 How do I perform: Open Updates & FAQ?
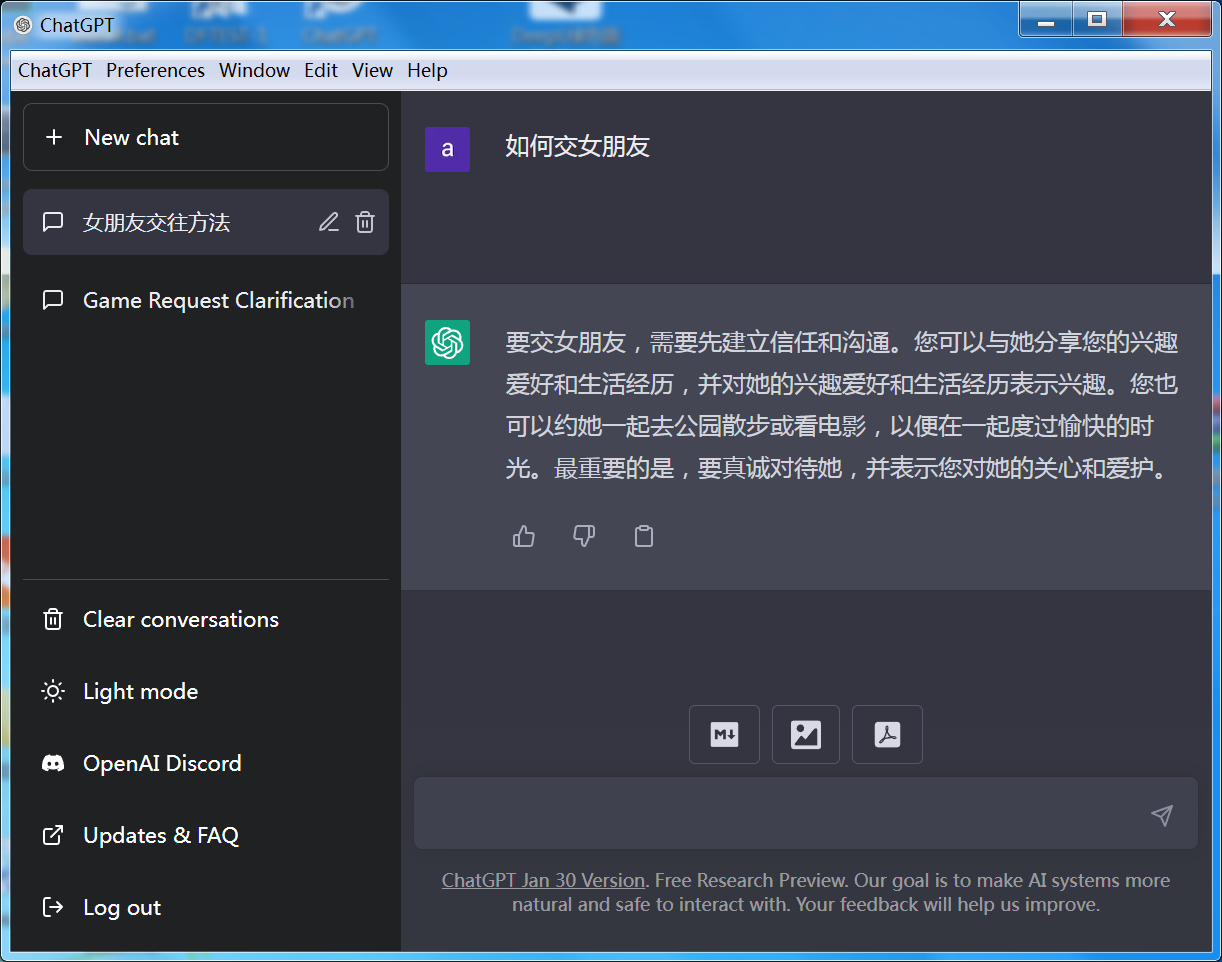pyautogui.click(x=206, y=836)
